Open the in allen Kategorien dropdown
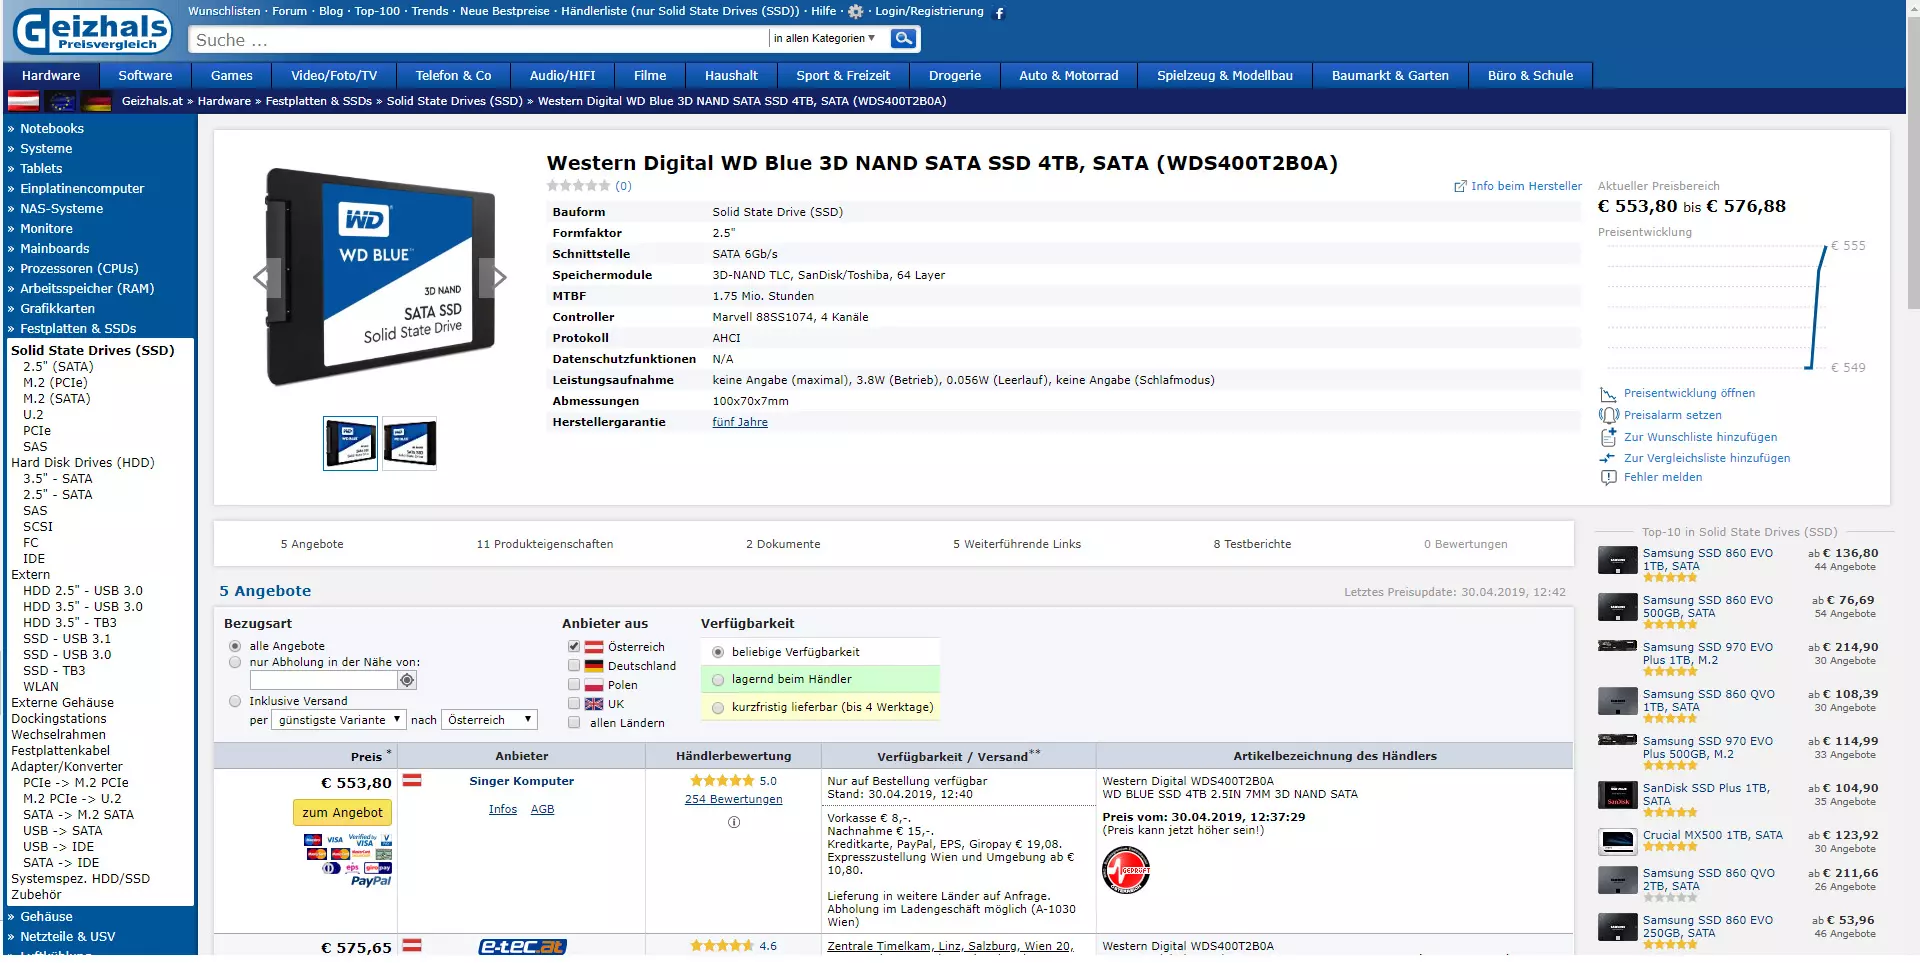Image resolution: width=1920 pixels, height=963 pixels. click(x=826, y=39)
